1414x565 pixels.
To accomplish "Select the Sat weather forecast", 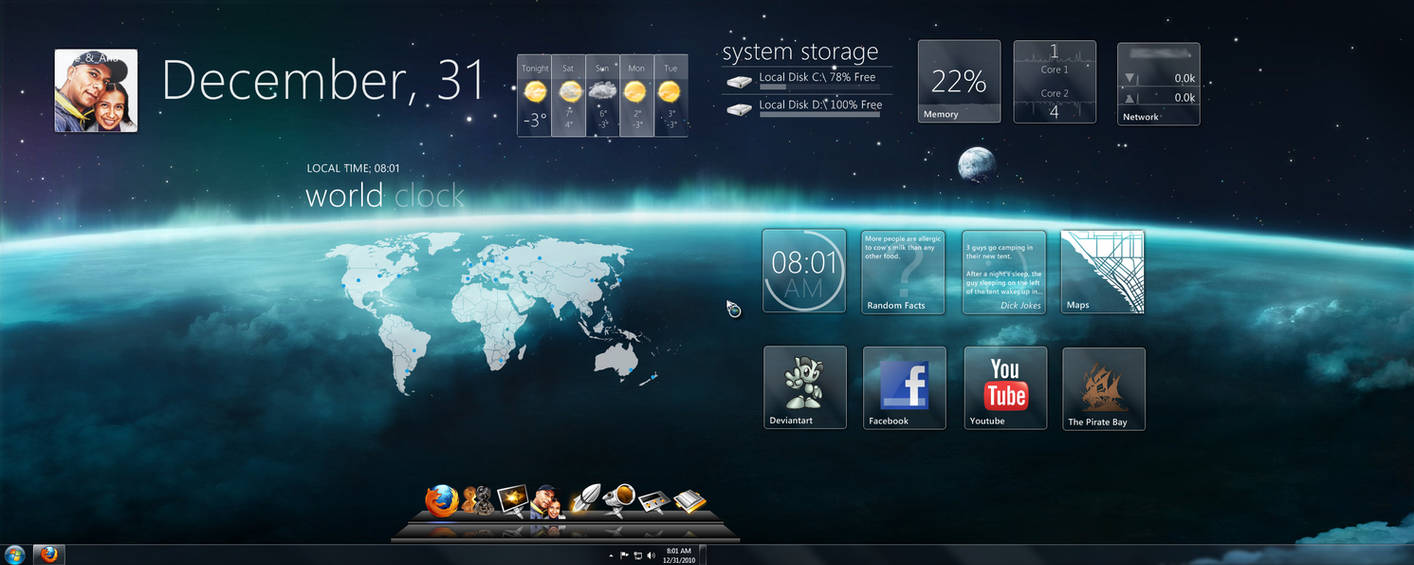I will coord(569,95).
